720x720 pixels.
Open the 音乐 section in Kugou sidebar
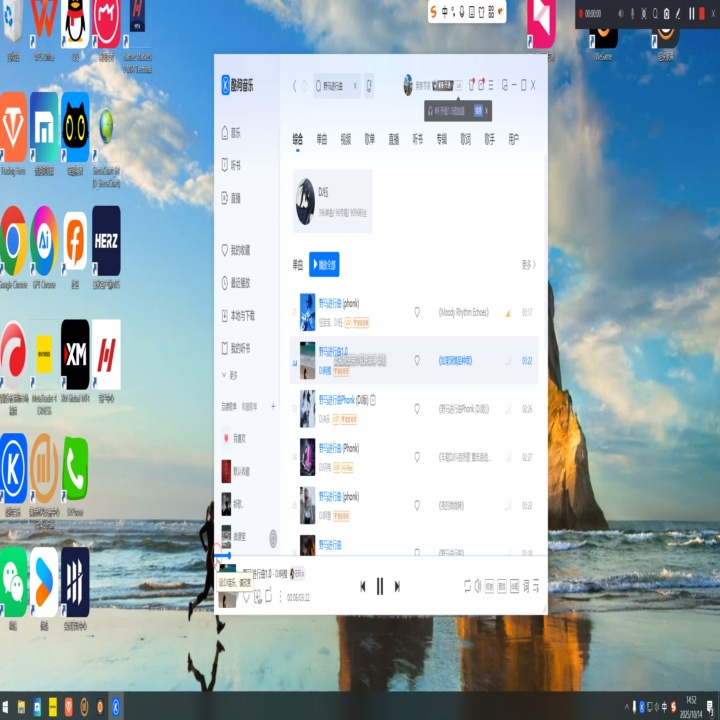click(231, 133)
